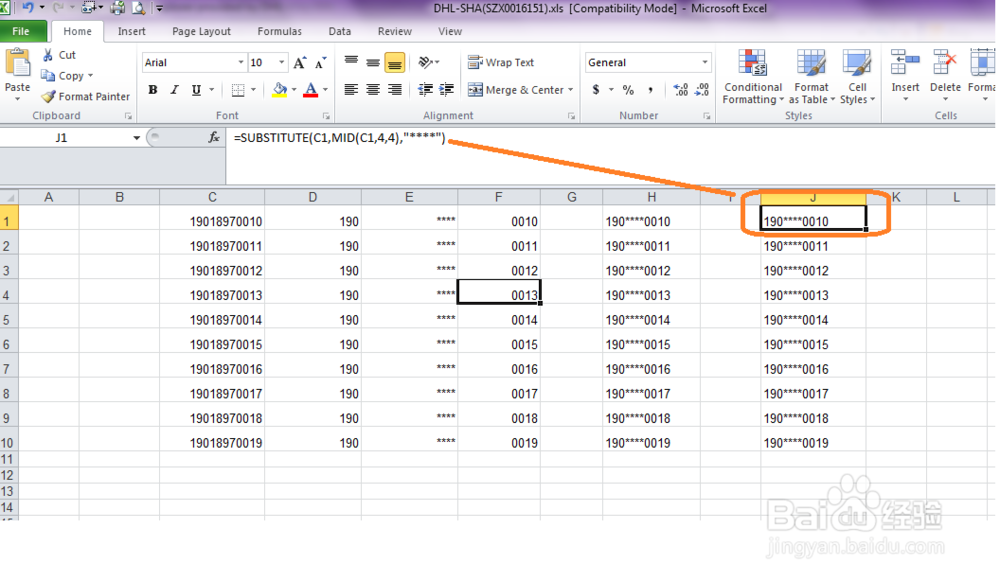
Task: Open the General number format dropdown
Action: (x=705, y=63)
